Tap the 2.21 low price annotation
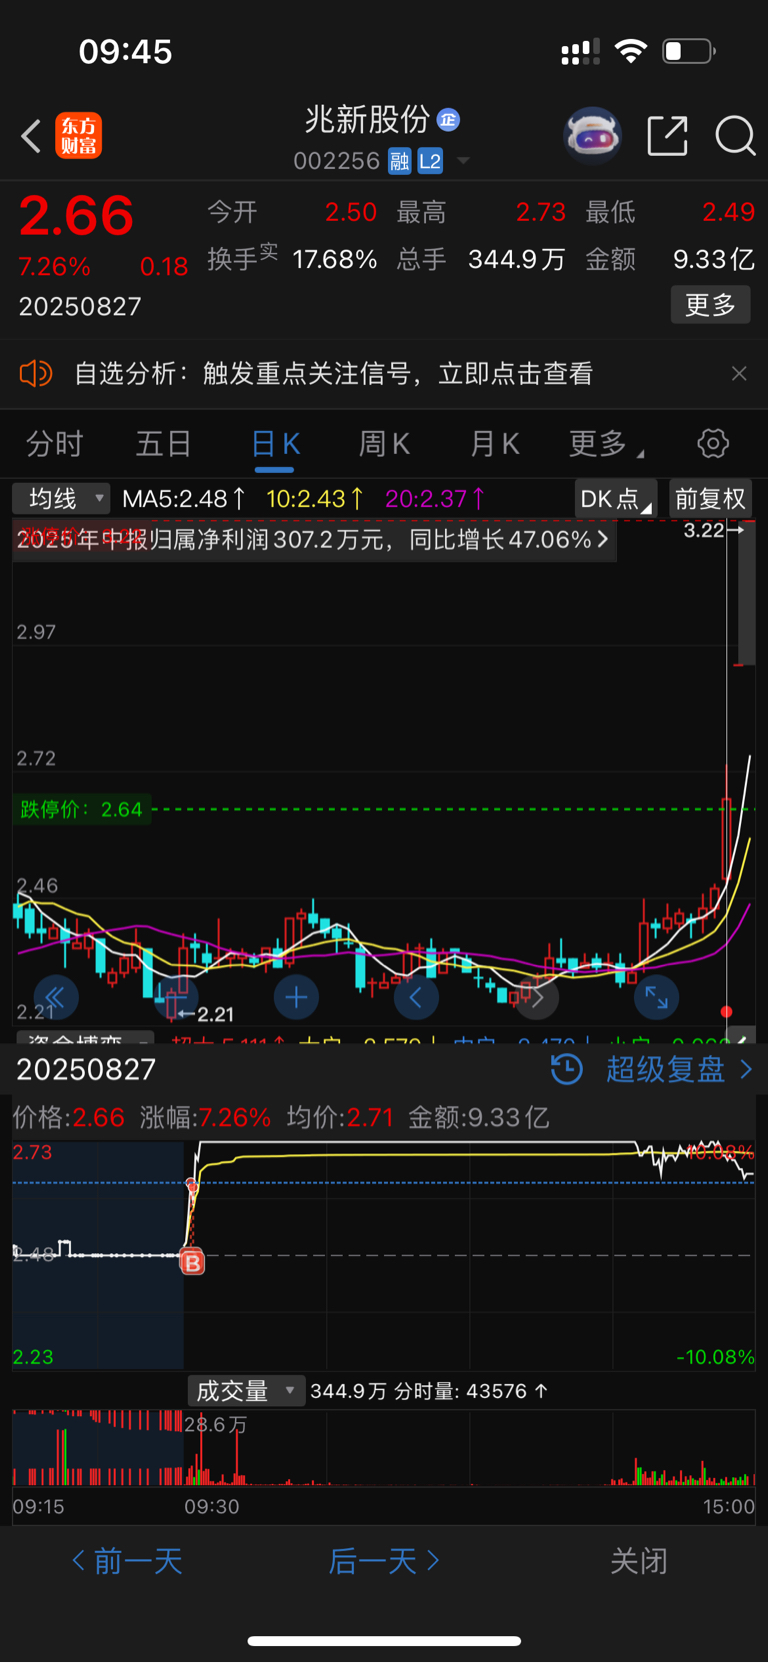 pos(206,1014)
